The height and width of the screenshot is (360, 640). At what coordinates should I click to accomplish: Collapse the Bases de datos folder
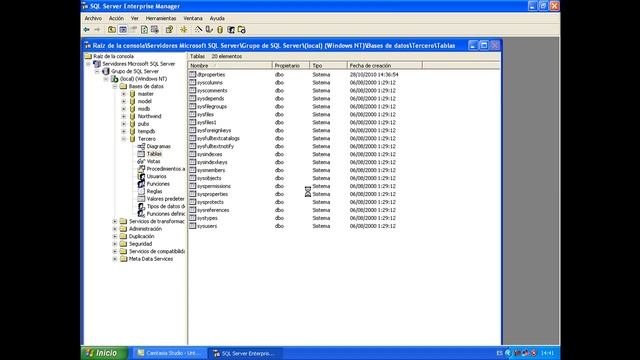pos(115,87)
